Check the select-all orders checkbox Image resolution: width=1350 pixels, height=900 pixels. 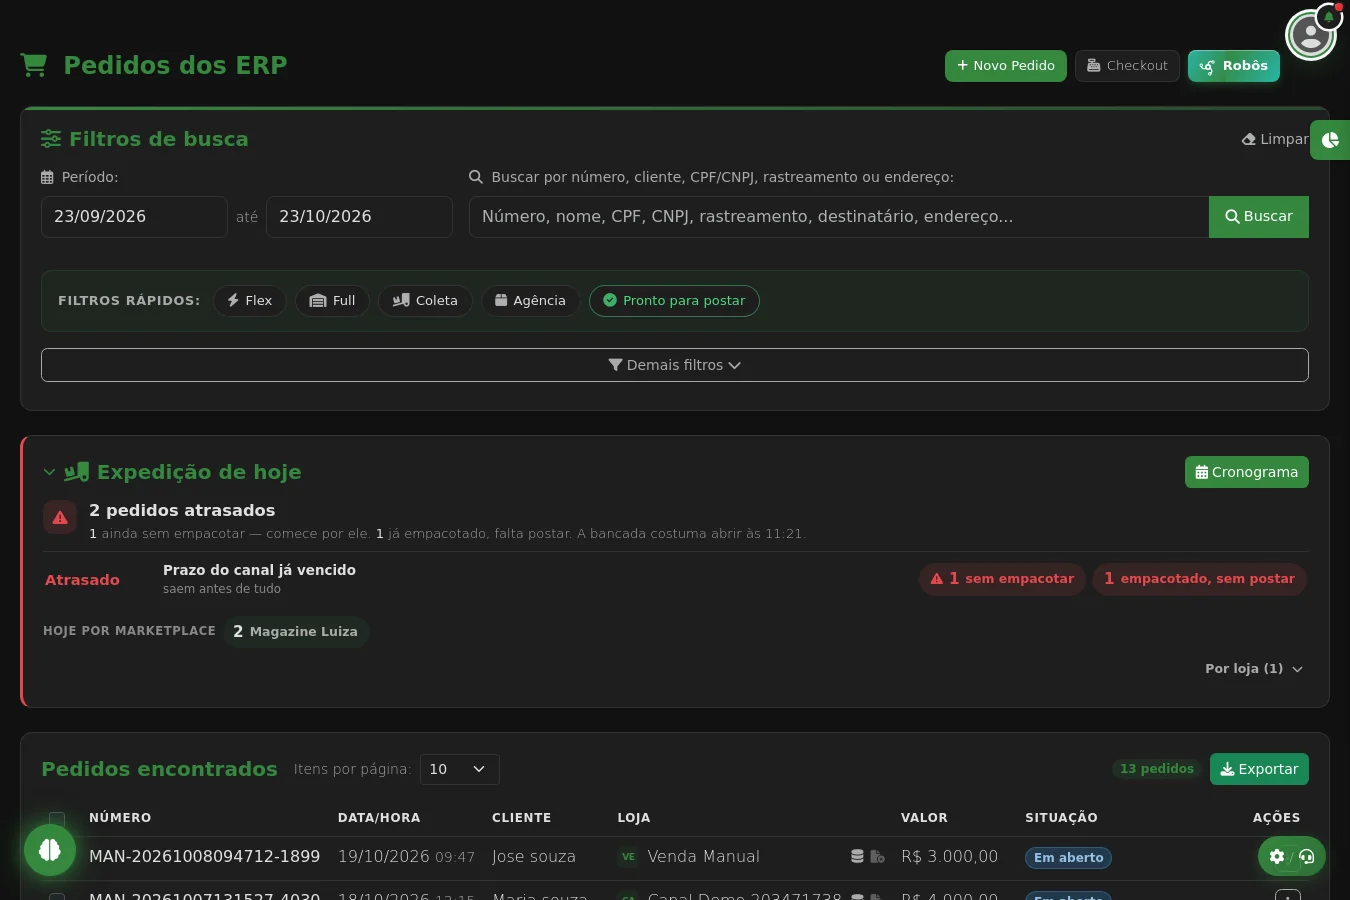[x=57, y=819]
